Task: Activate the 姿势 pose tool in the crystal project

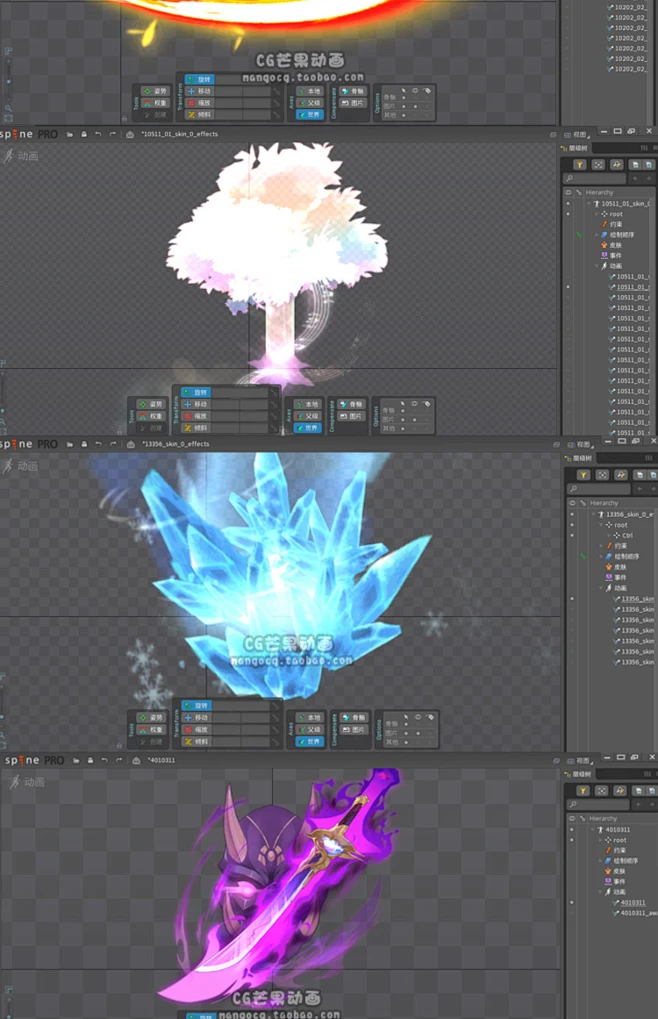Action: pos(154,717)
